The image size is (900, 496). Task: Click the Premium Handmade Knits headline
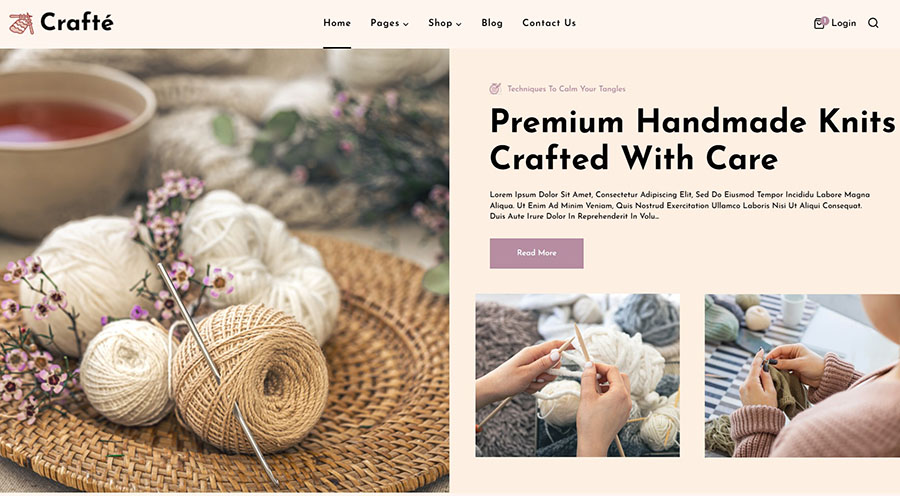click(692, 140)
